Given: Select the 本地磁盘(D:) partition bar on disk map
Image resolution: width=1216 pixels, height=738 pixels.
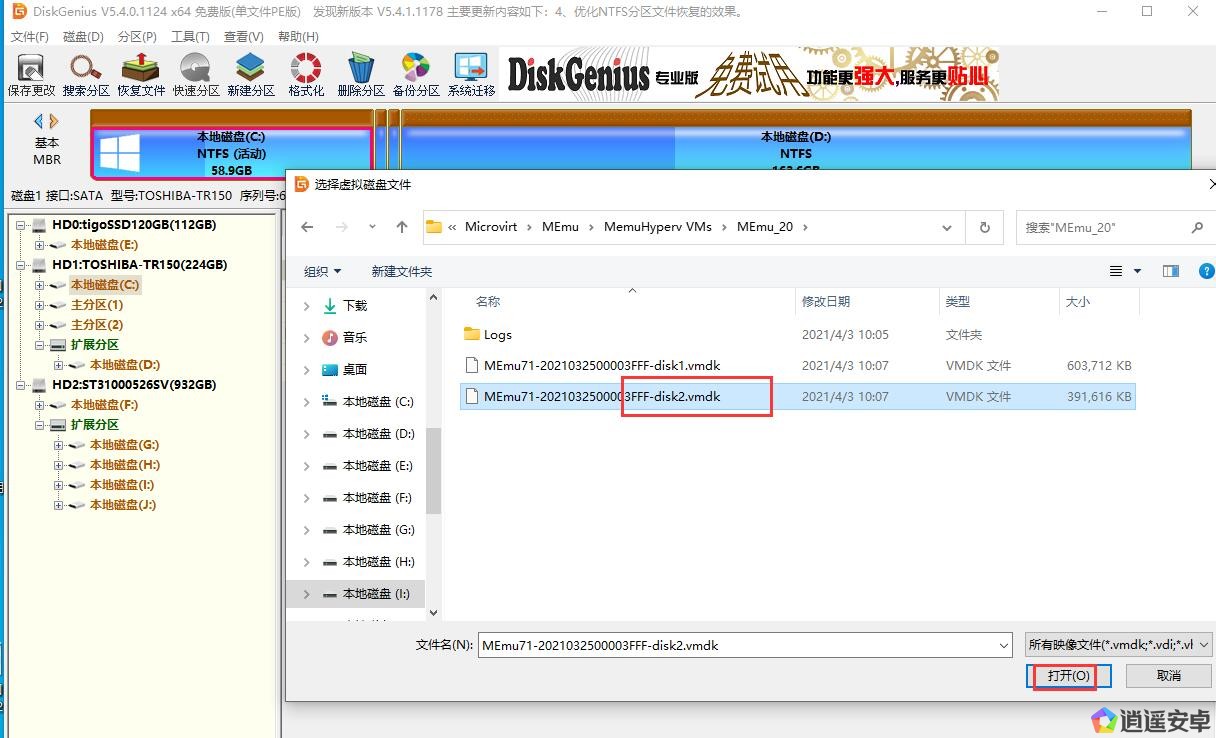Looking at the screenshot, I should [795, 152].
